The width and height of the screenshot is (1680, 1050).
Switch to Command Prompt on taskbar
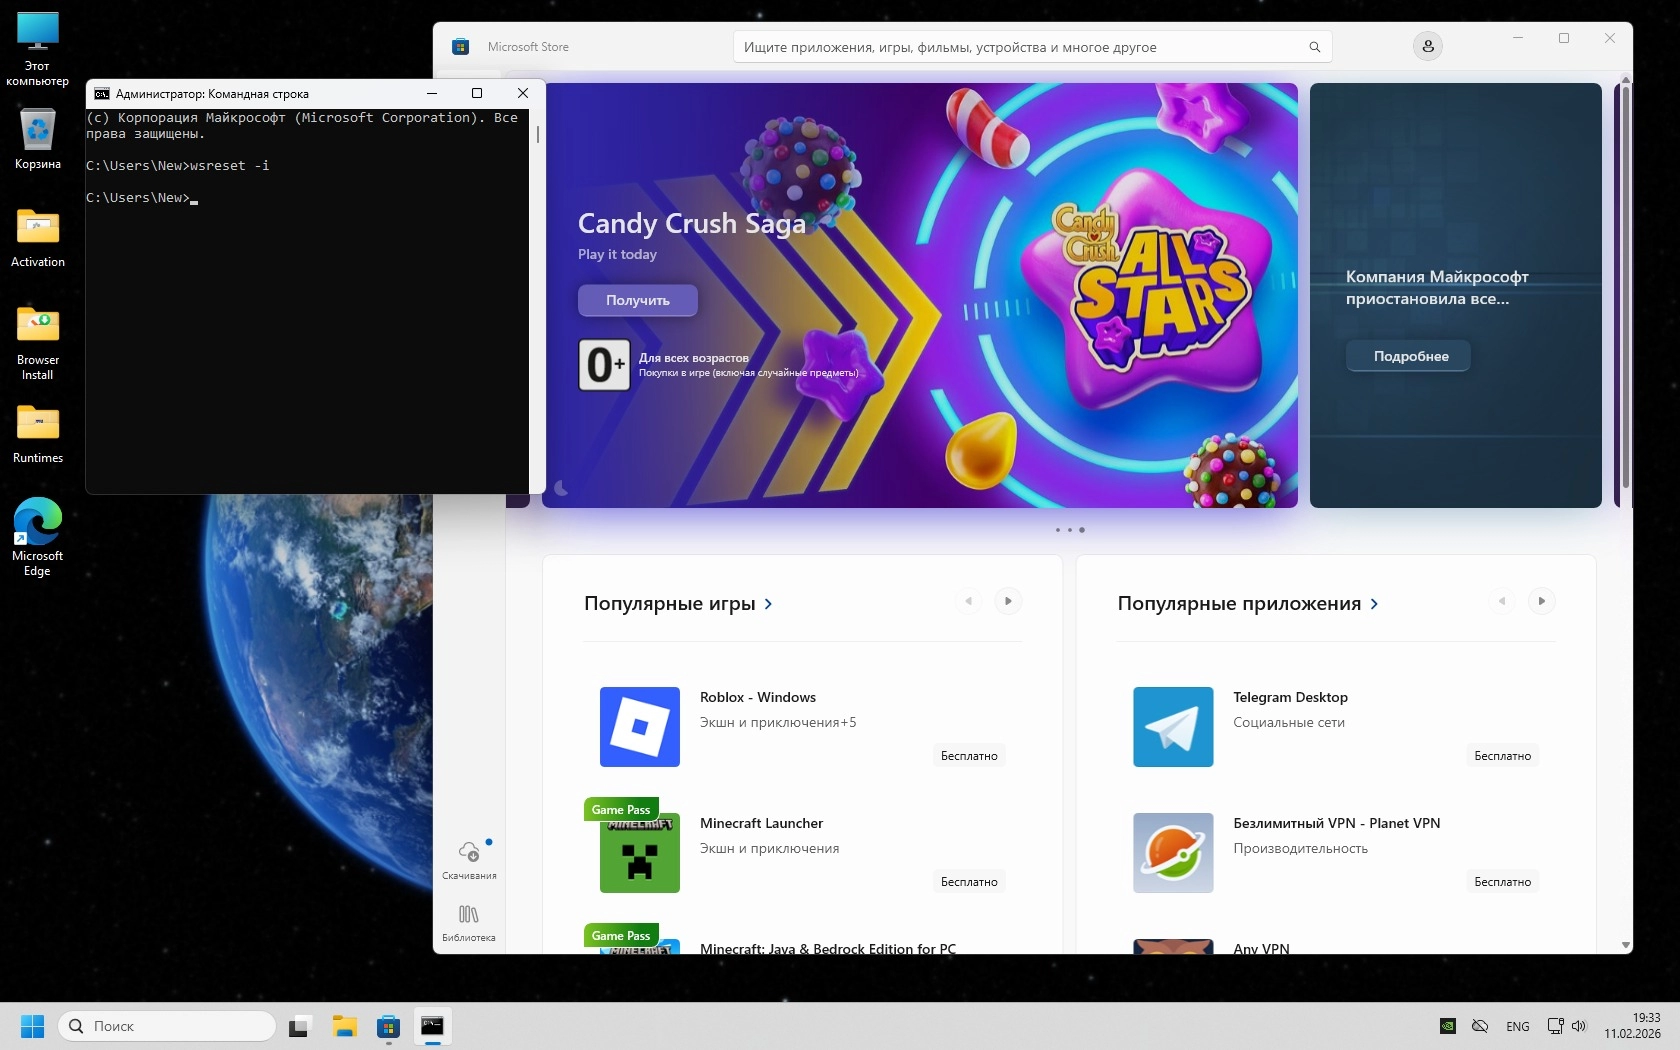(432, 1026)
